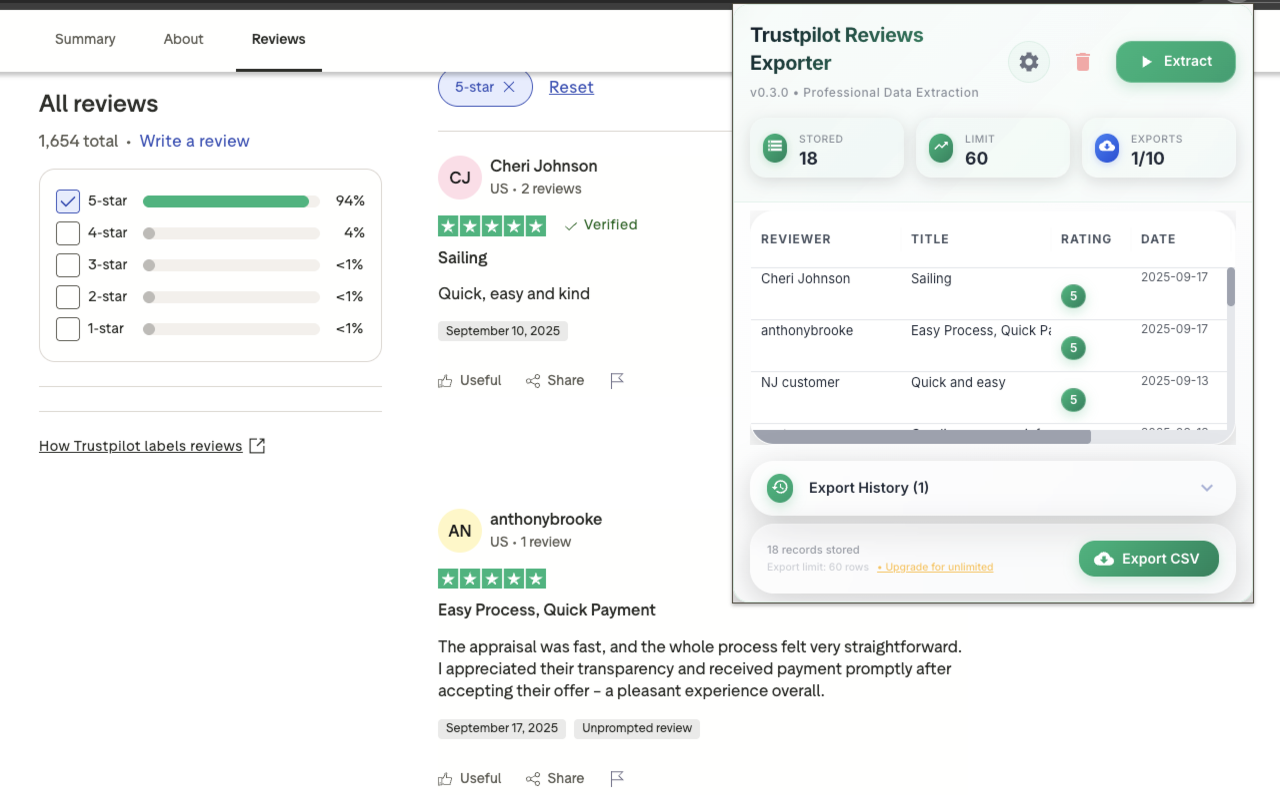This screenshot has height=800, width=1280.
Task: Open the Cheri Johnson reviewer name
Action: (x=544, y=166)
